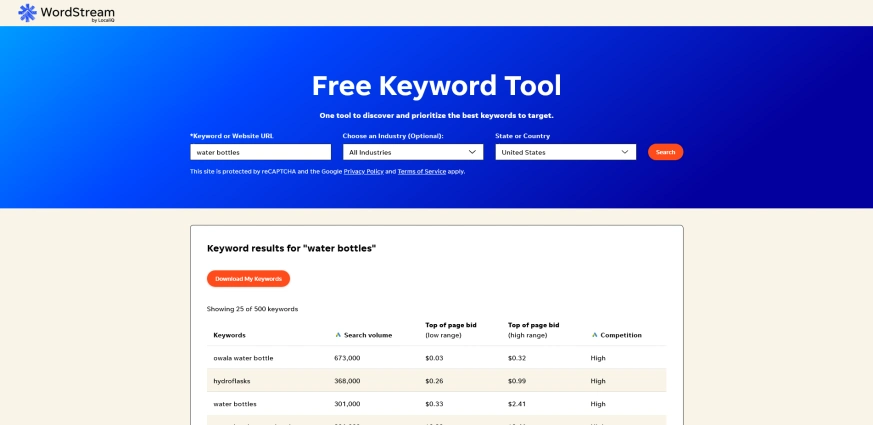
Task: Select the hydroflasks keyword row
Action: (232, 381)
